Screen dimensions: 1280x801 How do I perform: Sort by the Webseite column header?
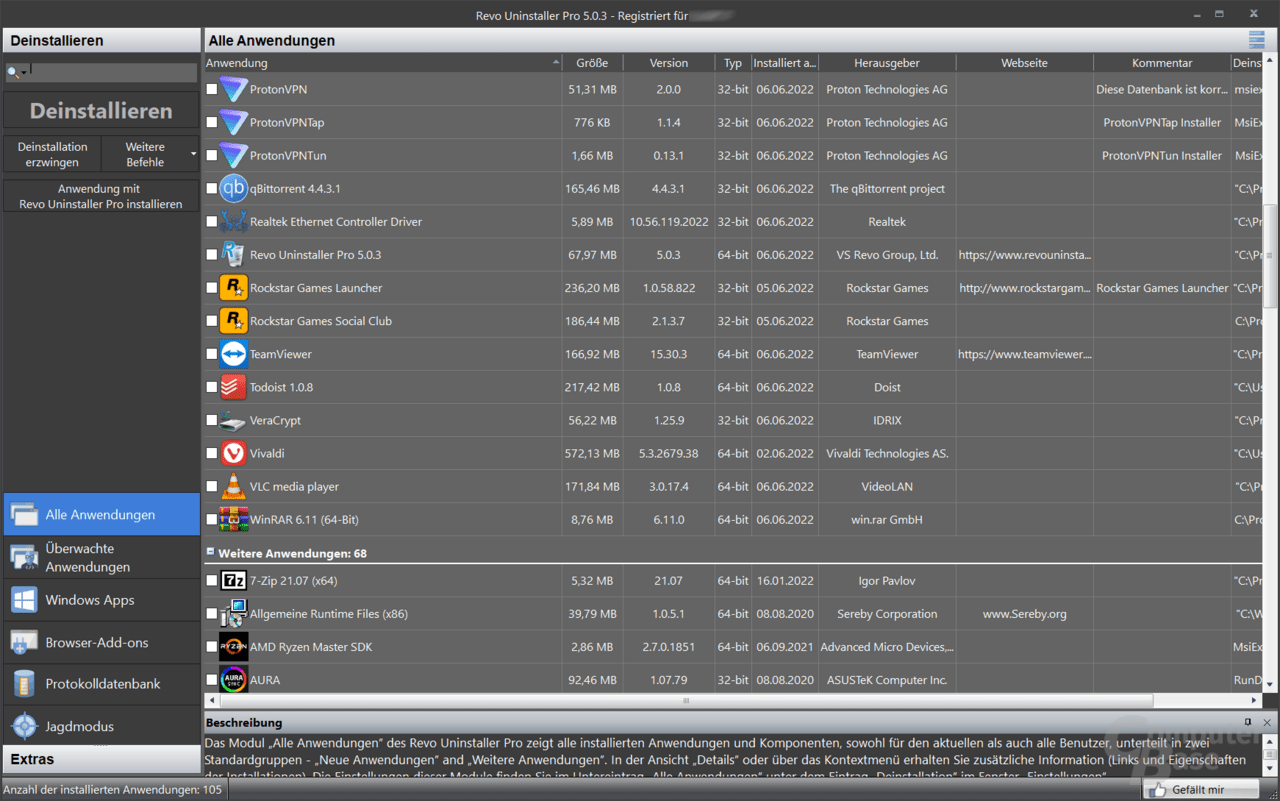click(1024, 63)
